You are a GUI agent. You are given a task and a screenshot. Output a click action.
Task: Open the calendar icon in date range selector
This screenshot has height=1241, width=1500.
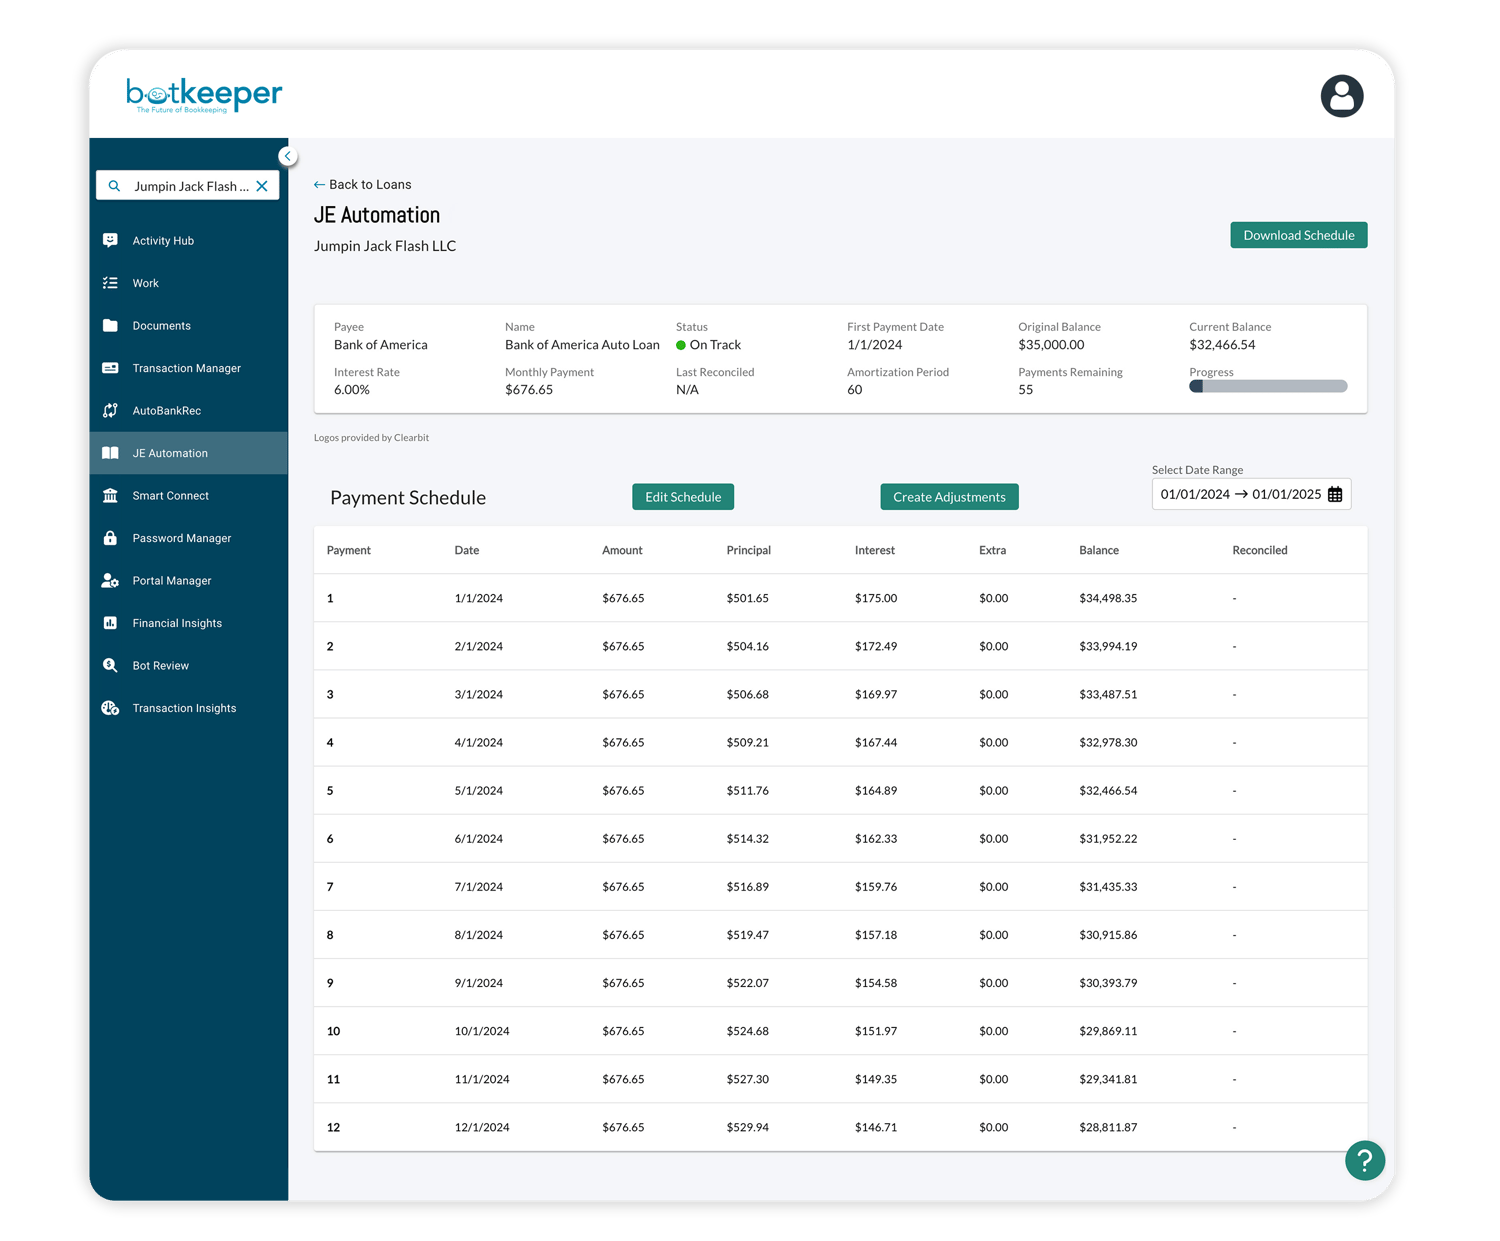click(x=1337, y=493)
